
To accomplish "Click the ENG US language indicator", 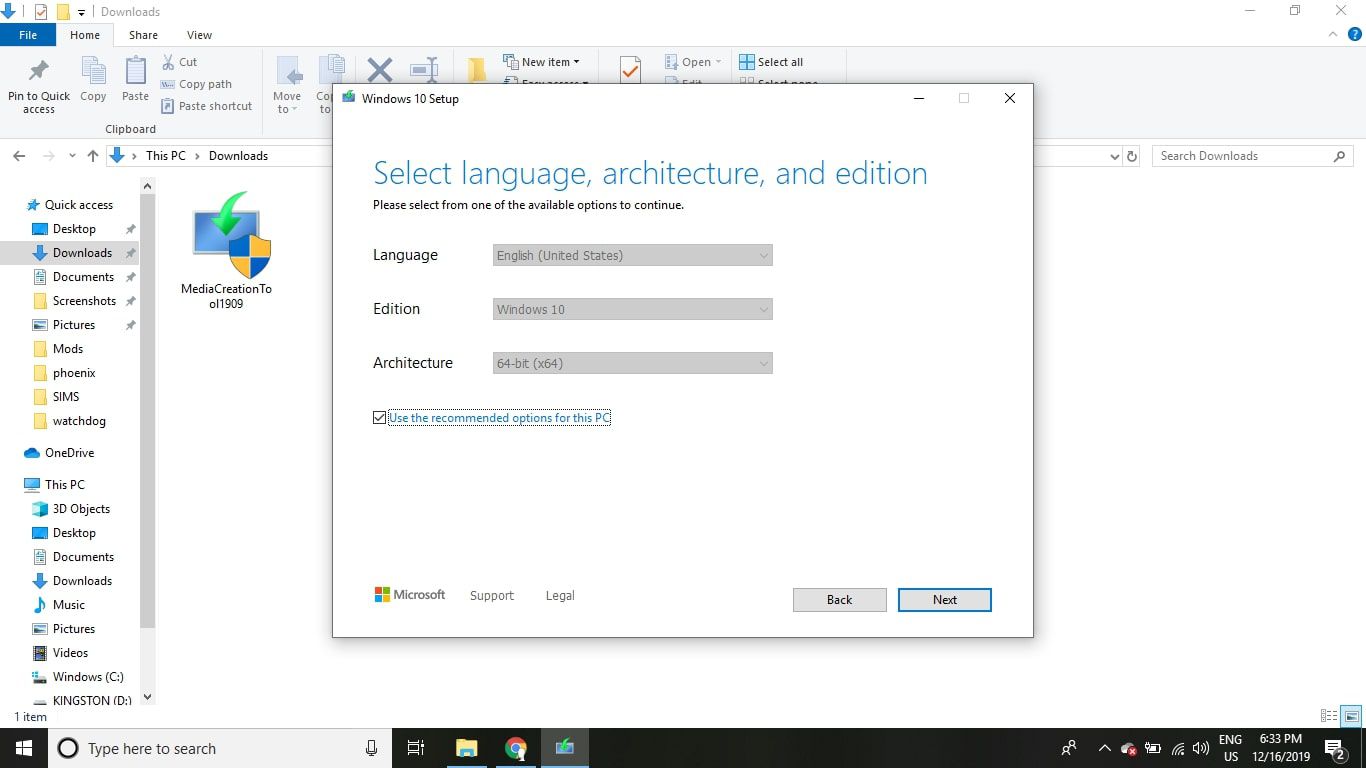I will (x=1230, y=748).
